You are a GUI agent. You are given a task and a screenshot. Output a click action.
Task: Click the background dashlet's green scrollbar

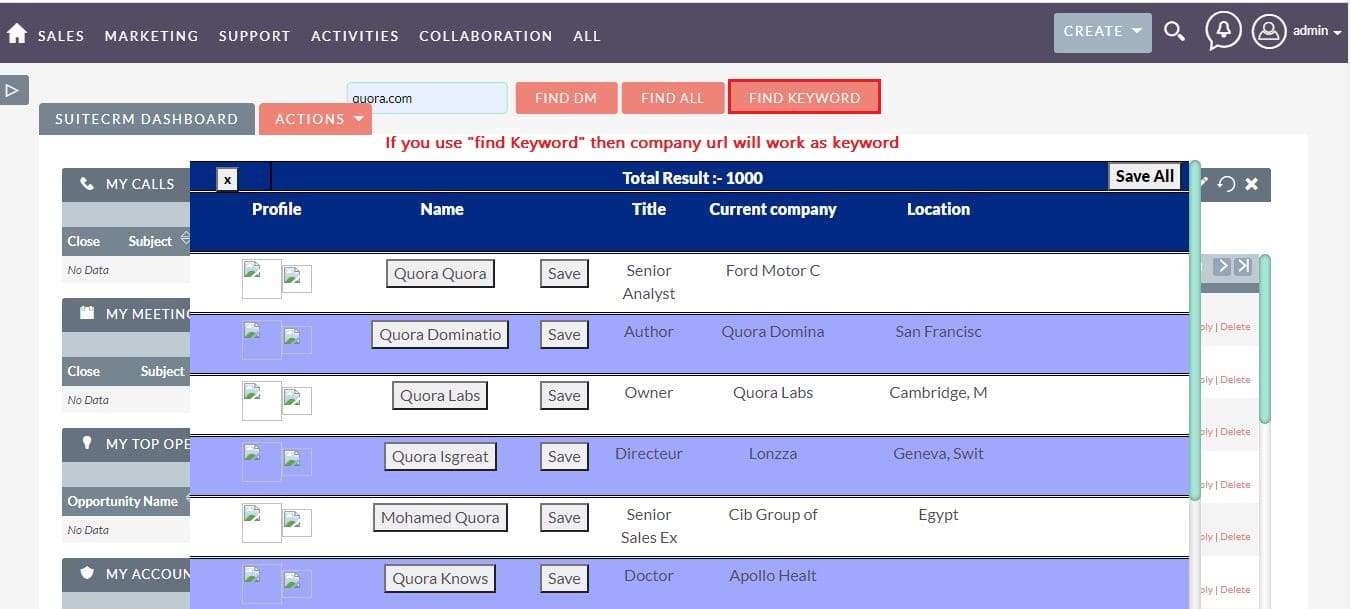(x=1265, y=338)
